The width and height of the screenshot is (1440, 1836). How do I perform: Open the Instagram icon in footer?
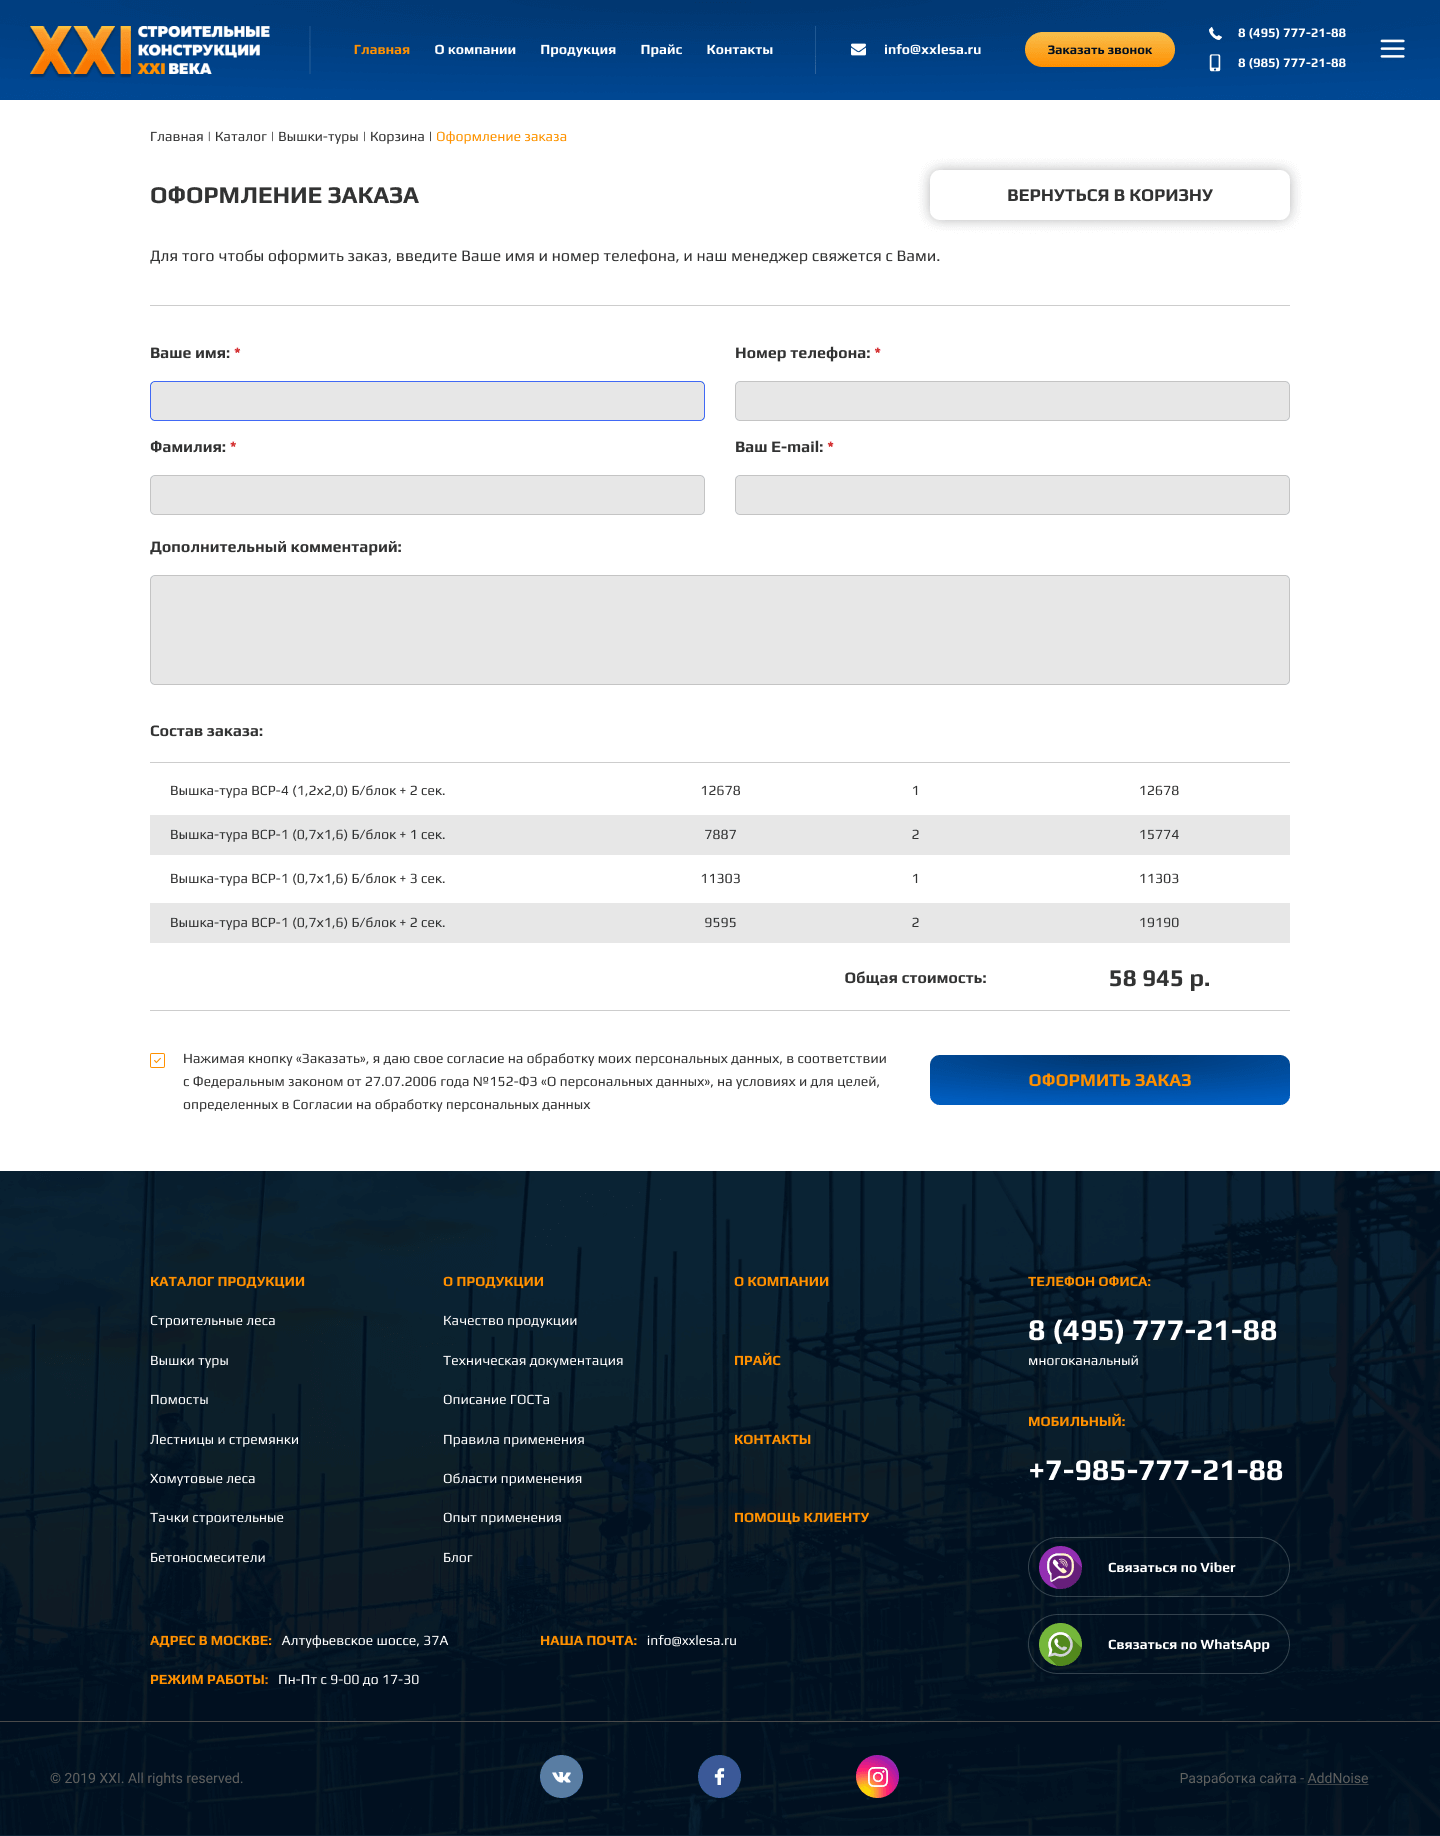(877, 1777)
